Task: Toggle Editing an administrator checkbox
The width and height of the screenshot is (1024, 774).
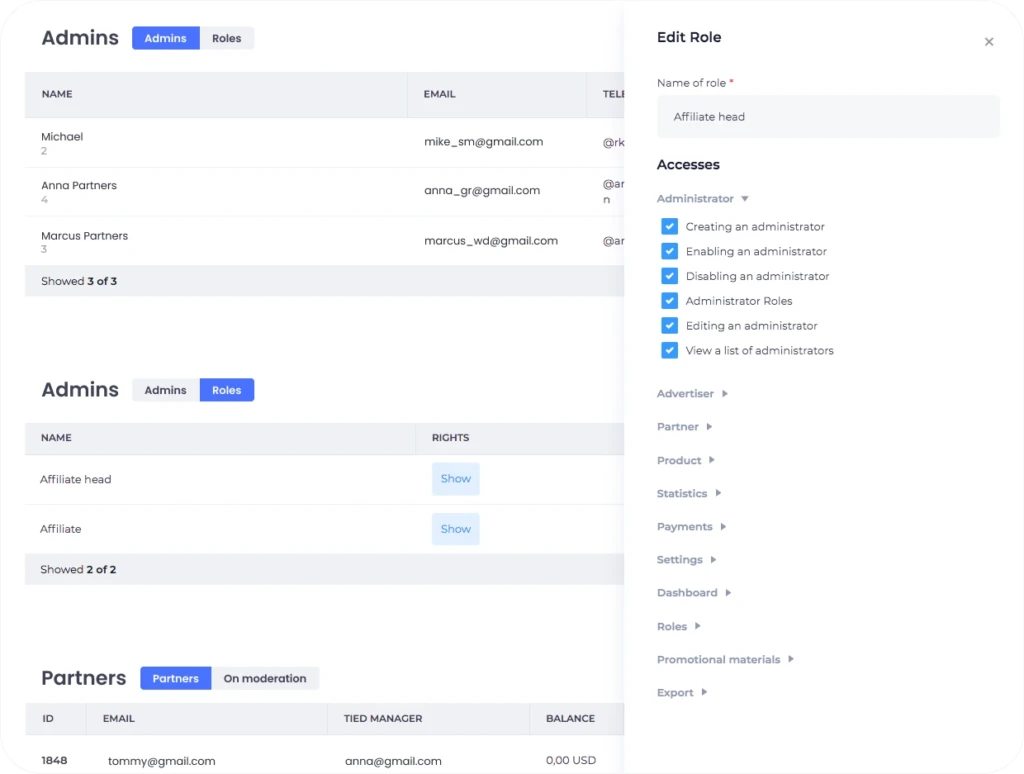Action: (x=669, y=326)
